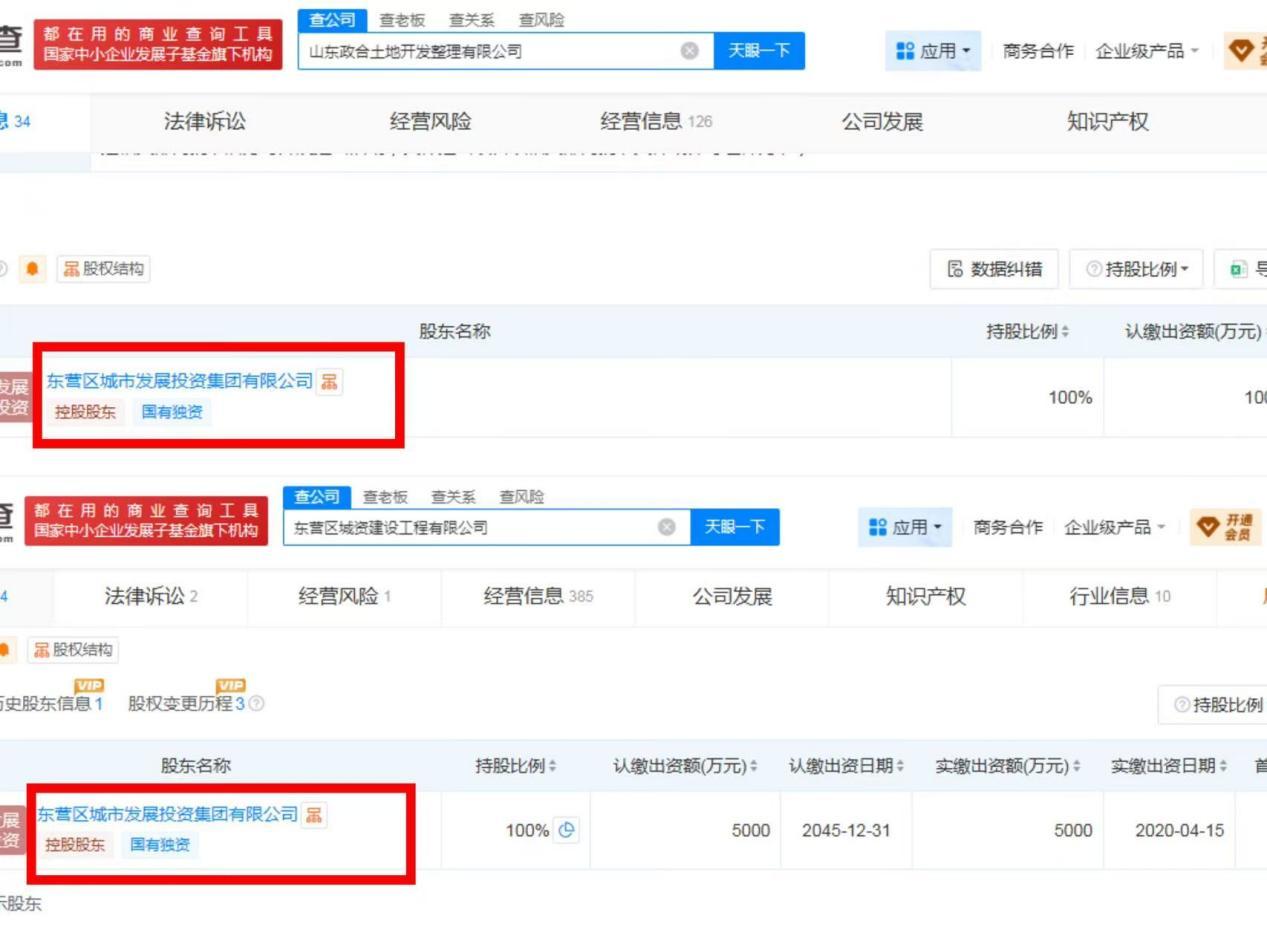Screen dimensions: 1267x950
Task: Click 股权结构 button on 山东政合 page
Action: coord(103,269)
